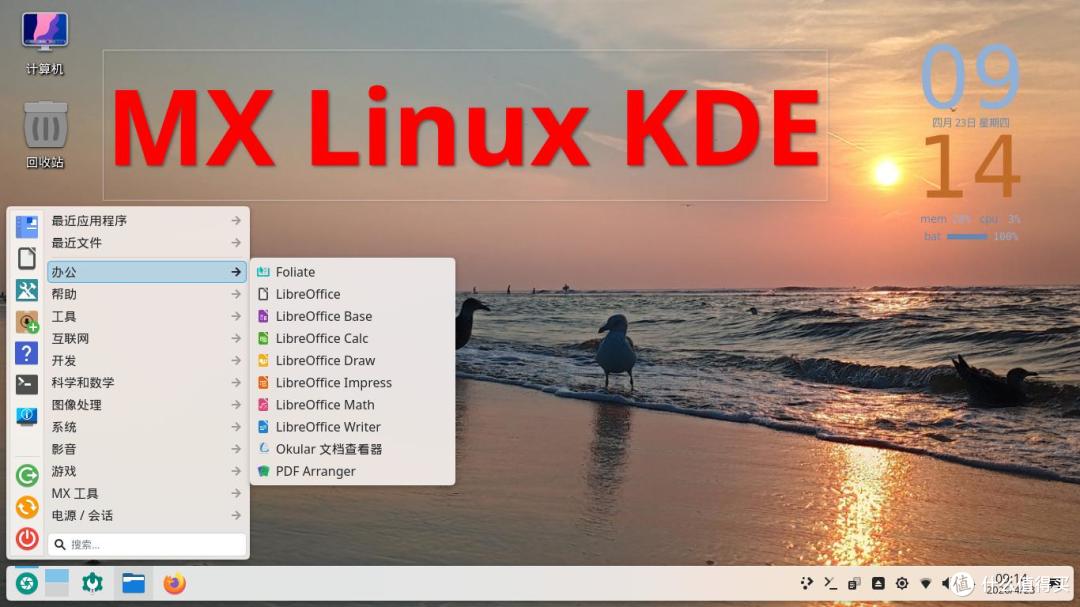Click the virtual desktop pager on taskbar

tap(57, 584)
